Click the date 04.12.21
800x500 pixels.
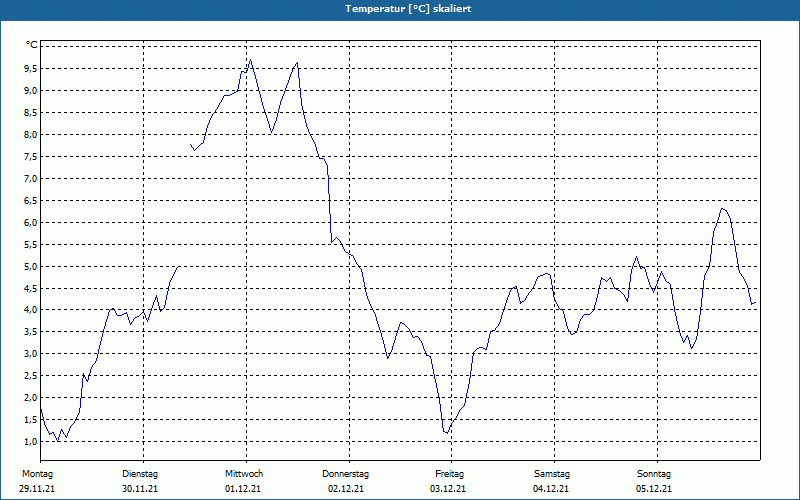pyautogui.click(x=551, y=489)
